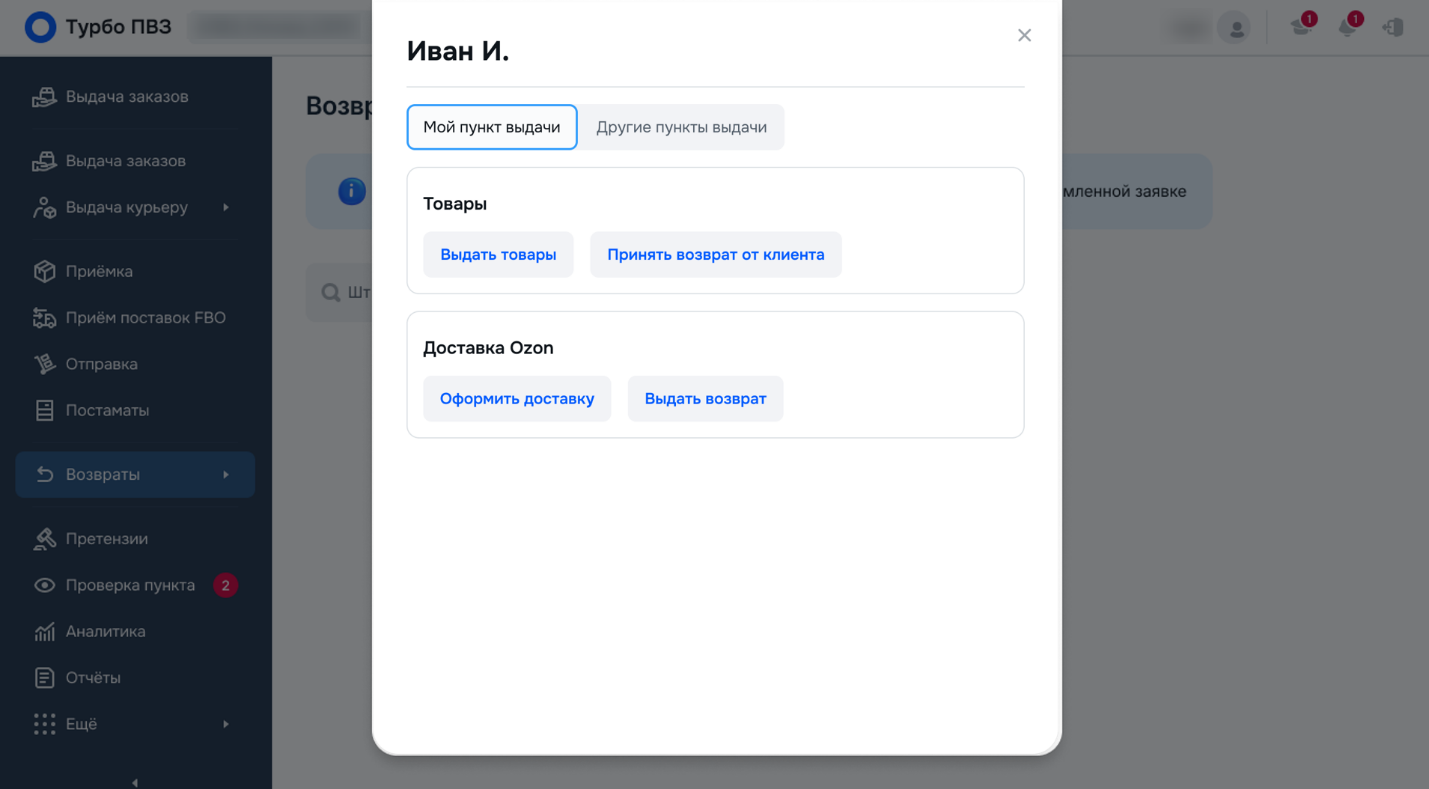
Task: Click the Доставка Ozon section heading
Action: coord(488,348)
